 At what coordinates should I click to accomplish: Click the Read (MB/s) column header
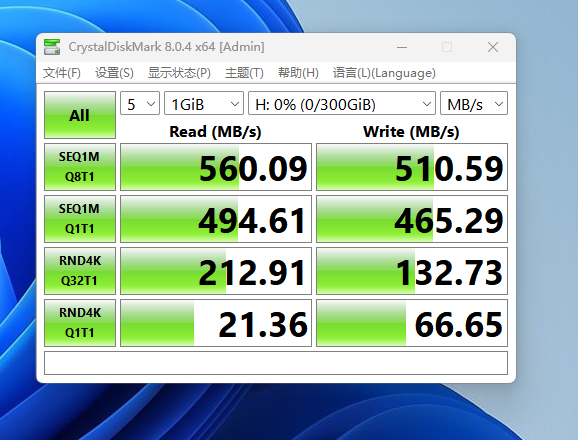[215, 132]
